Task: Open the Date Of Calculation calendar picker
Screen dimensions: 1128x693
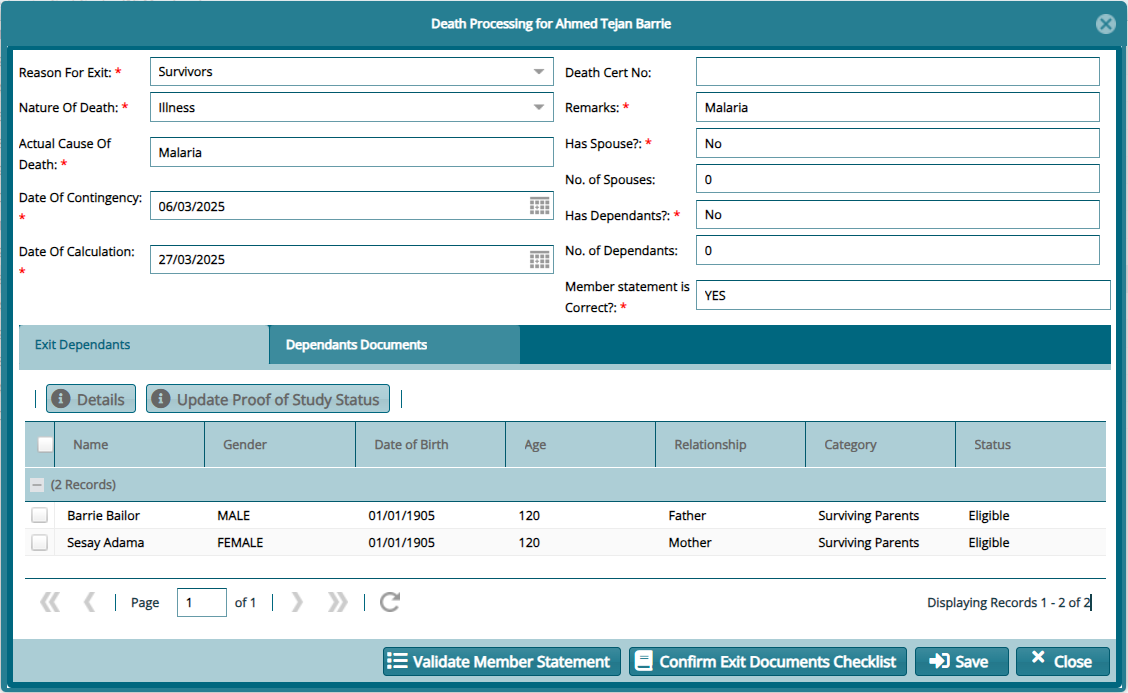Action: pyautogui.click(x=539, y=260)
